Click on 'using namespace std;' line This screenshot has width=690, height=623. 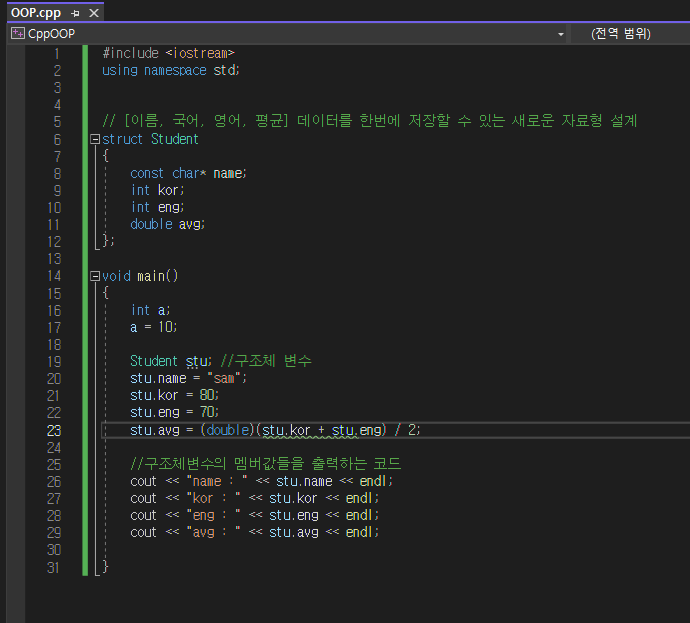(171, 70)
